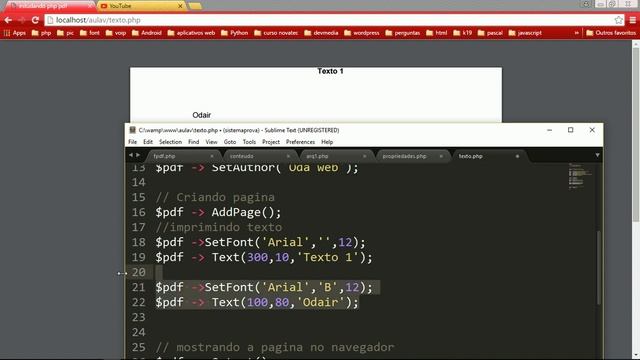Close the propriedades.php editor tab
The width and height of the screenshot is (640, 360).
441,156
